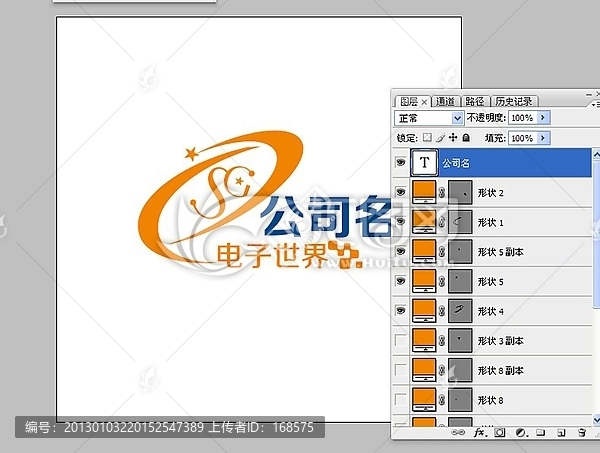This screenshot has width=600, height=453.
Task: Click the layers list scroll down arrow
Action: coord(596,420)
